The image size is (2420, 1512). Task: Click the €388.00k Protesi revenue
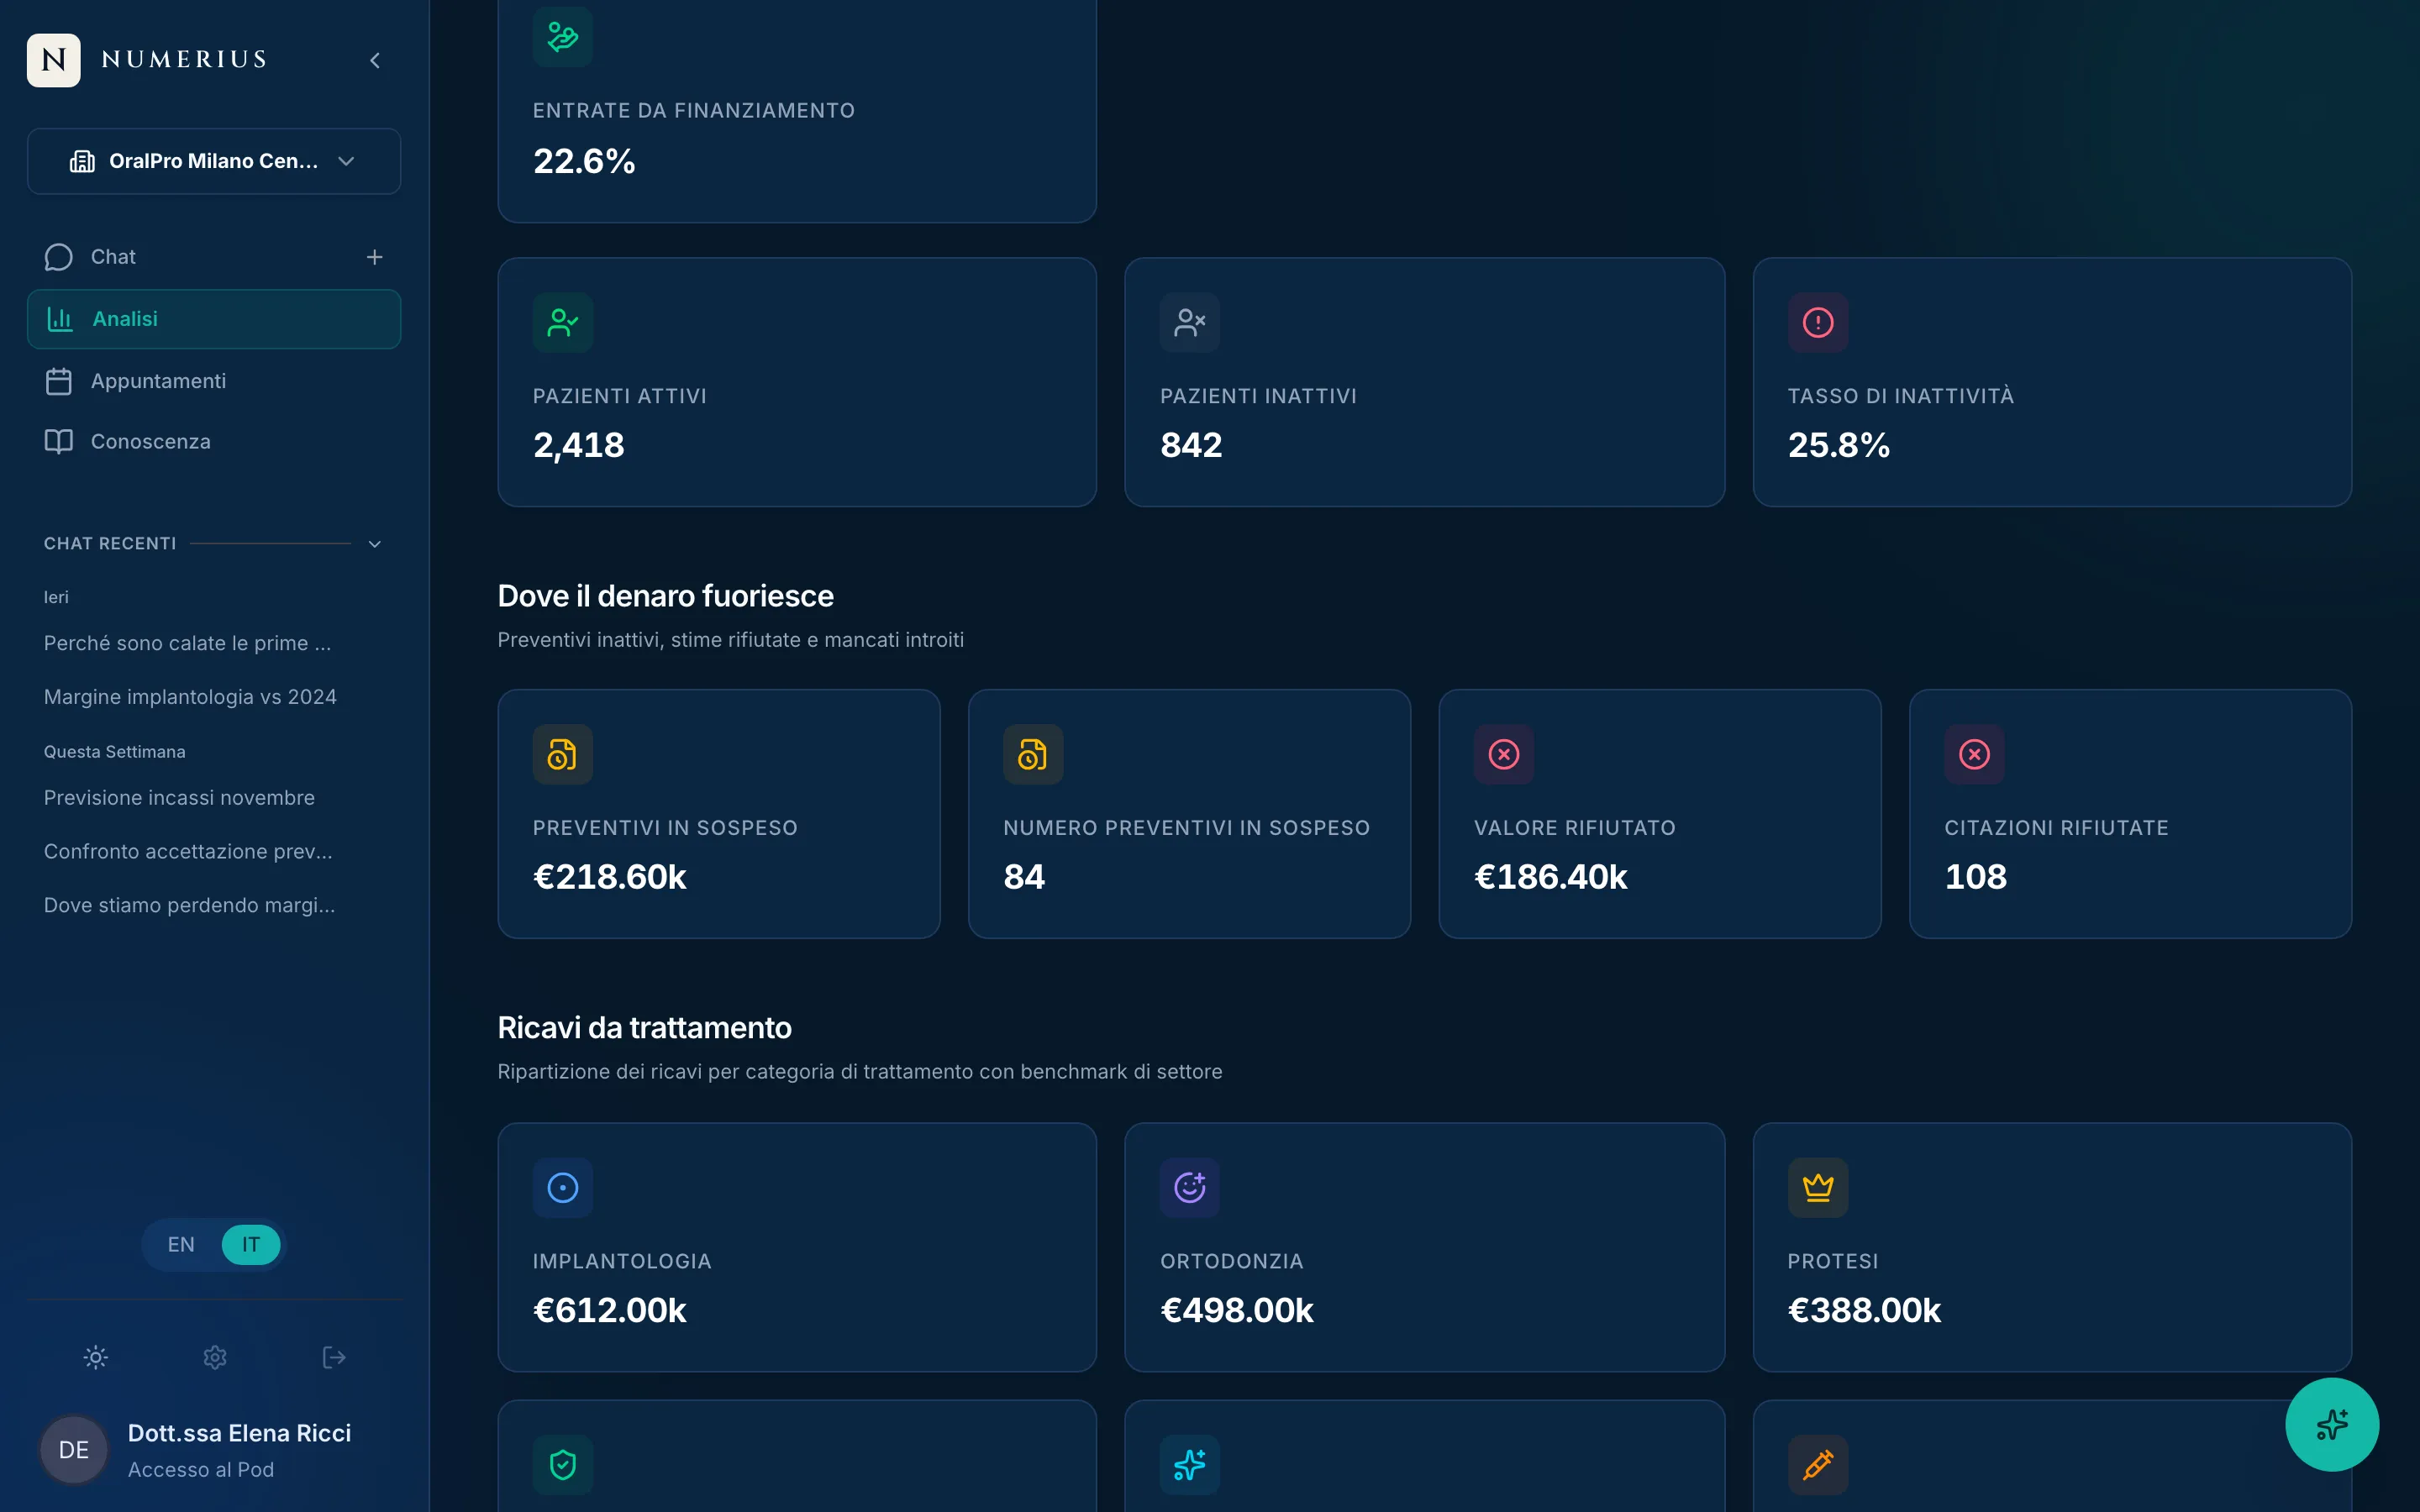tap(1864, 1310)
